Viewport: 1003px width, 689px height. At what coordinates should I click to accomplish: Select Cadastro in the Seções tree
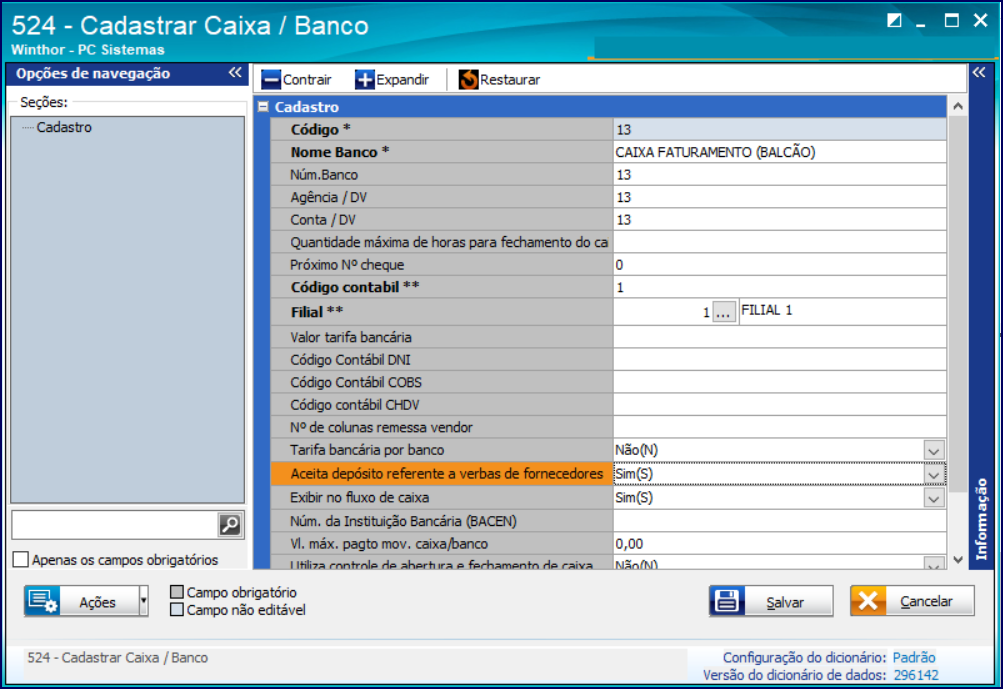64,127
